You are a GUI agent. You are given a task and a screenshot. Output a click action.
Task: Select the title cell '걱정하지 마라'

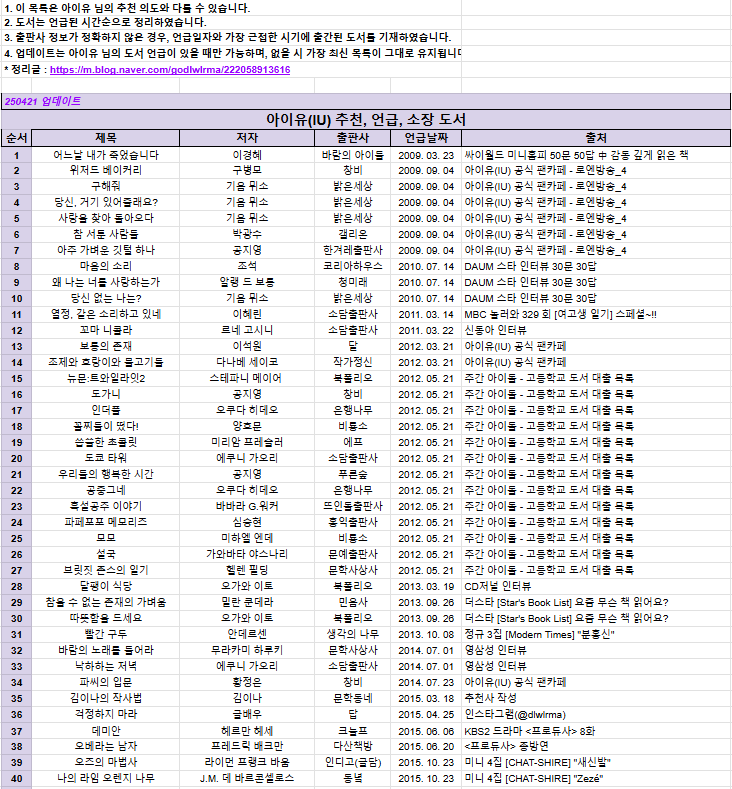coord(106,715)
